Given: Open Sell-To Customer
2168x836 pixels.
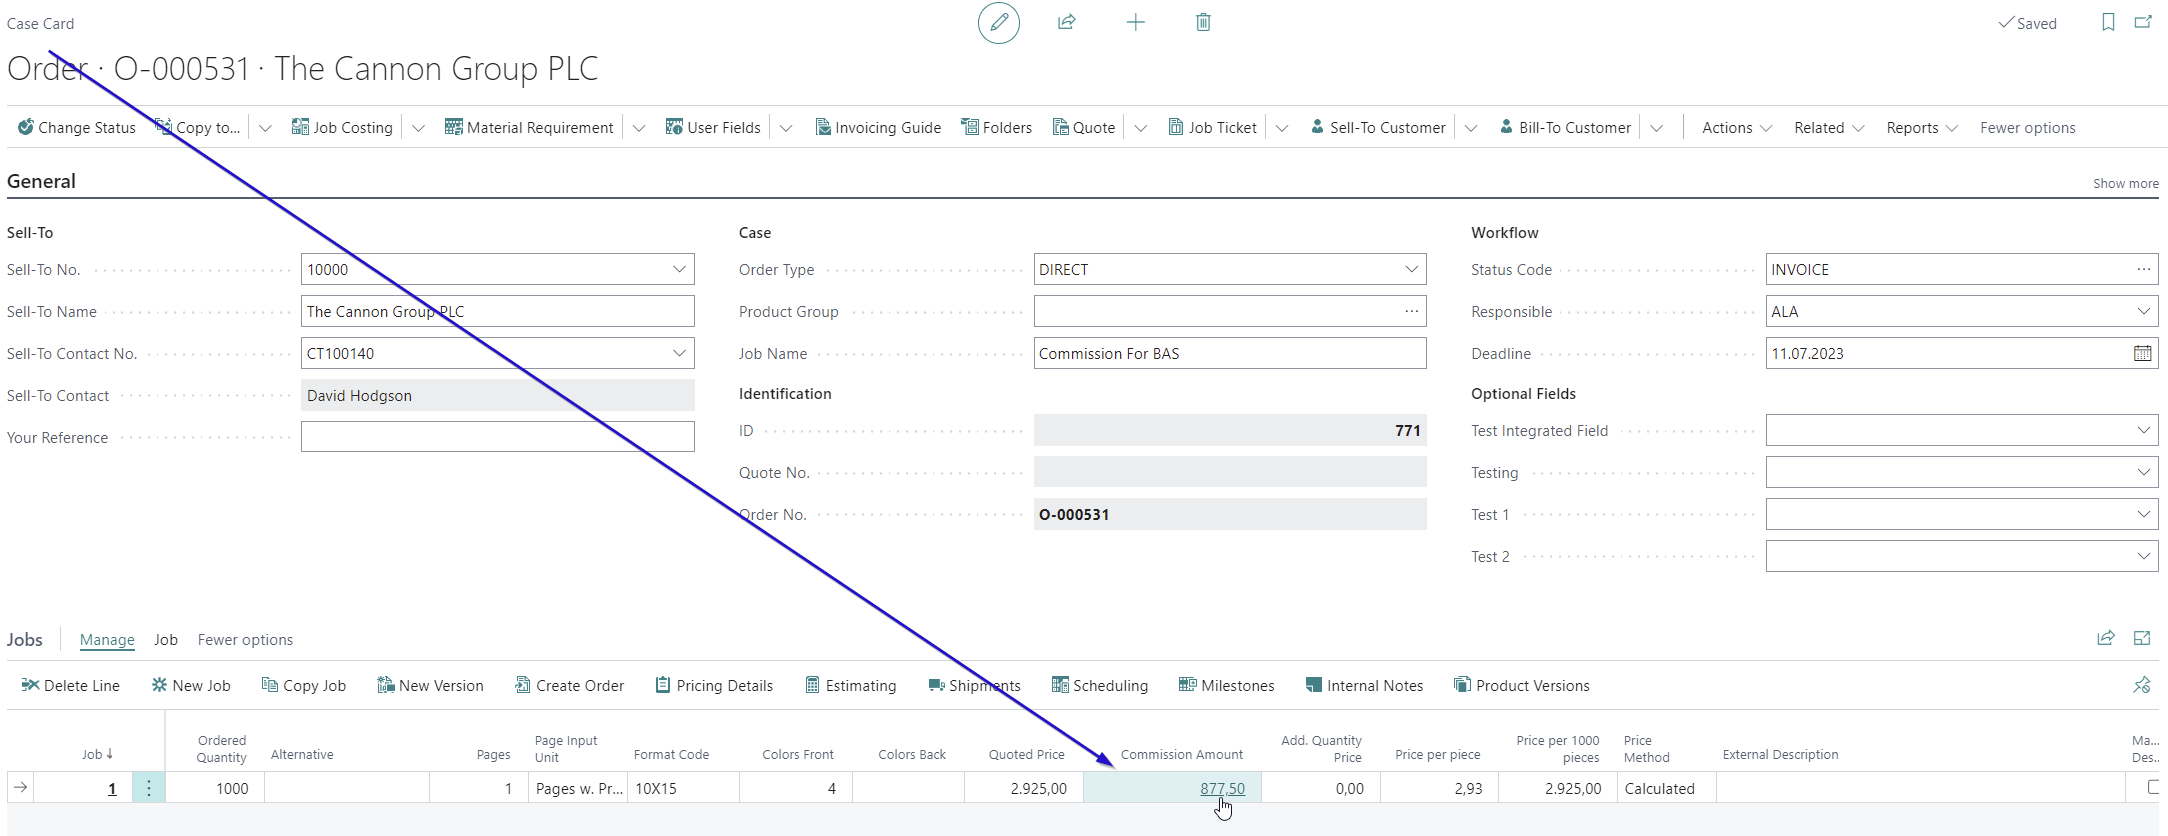Looking at the screenshot, I should tap(1378, 127).
